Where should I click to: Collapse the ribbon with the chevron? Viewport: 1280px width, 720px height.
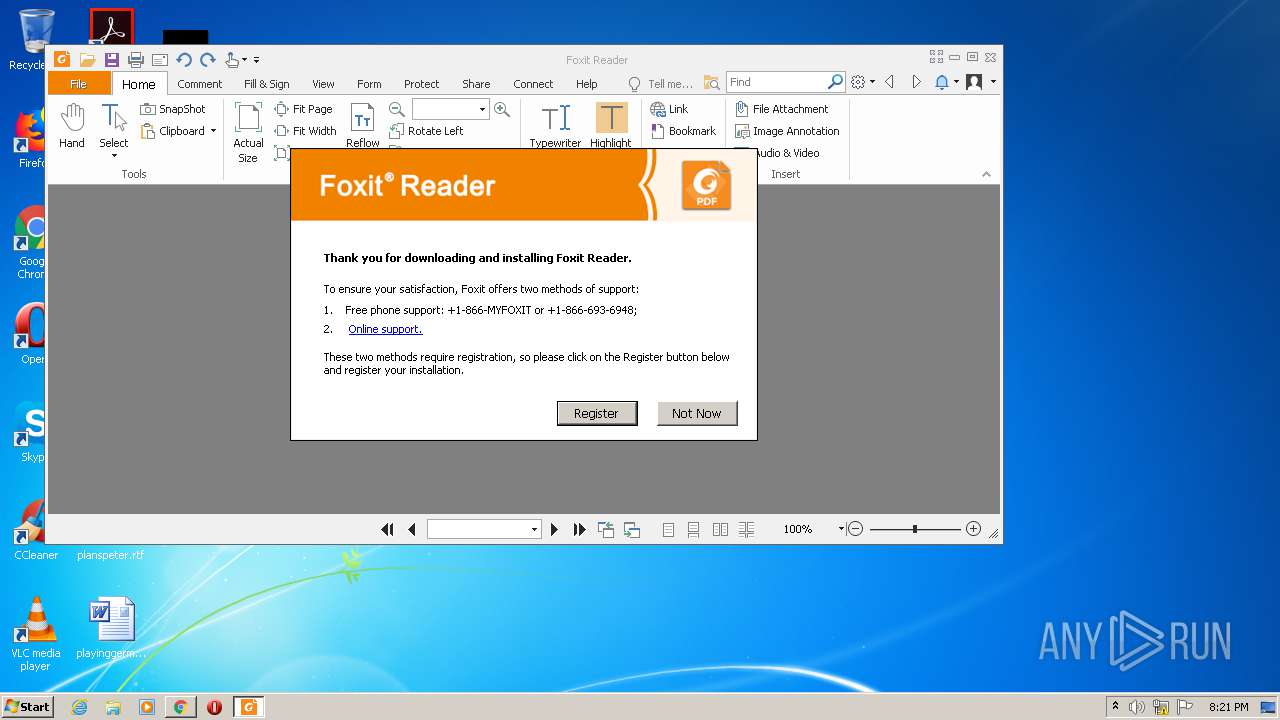click(x=986, y=174)
